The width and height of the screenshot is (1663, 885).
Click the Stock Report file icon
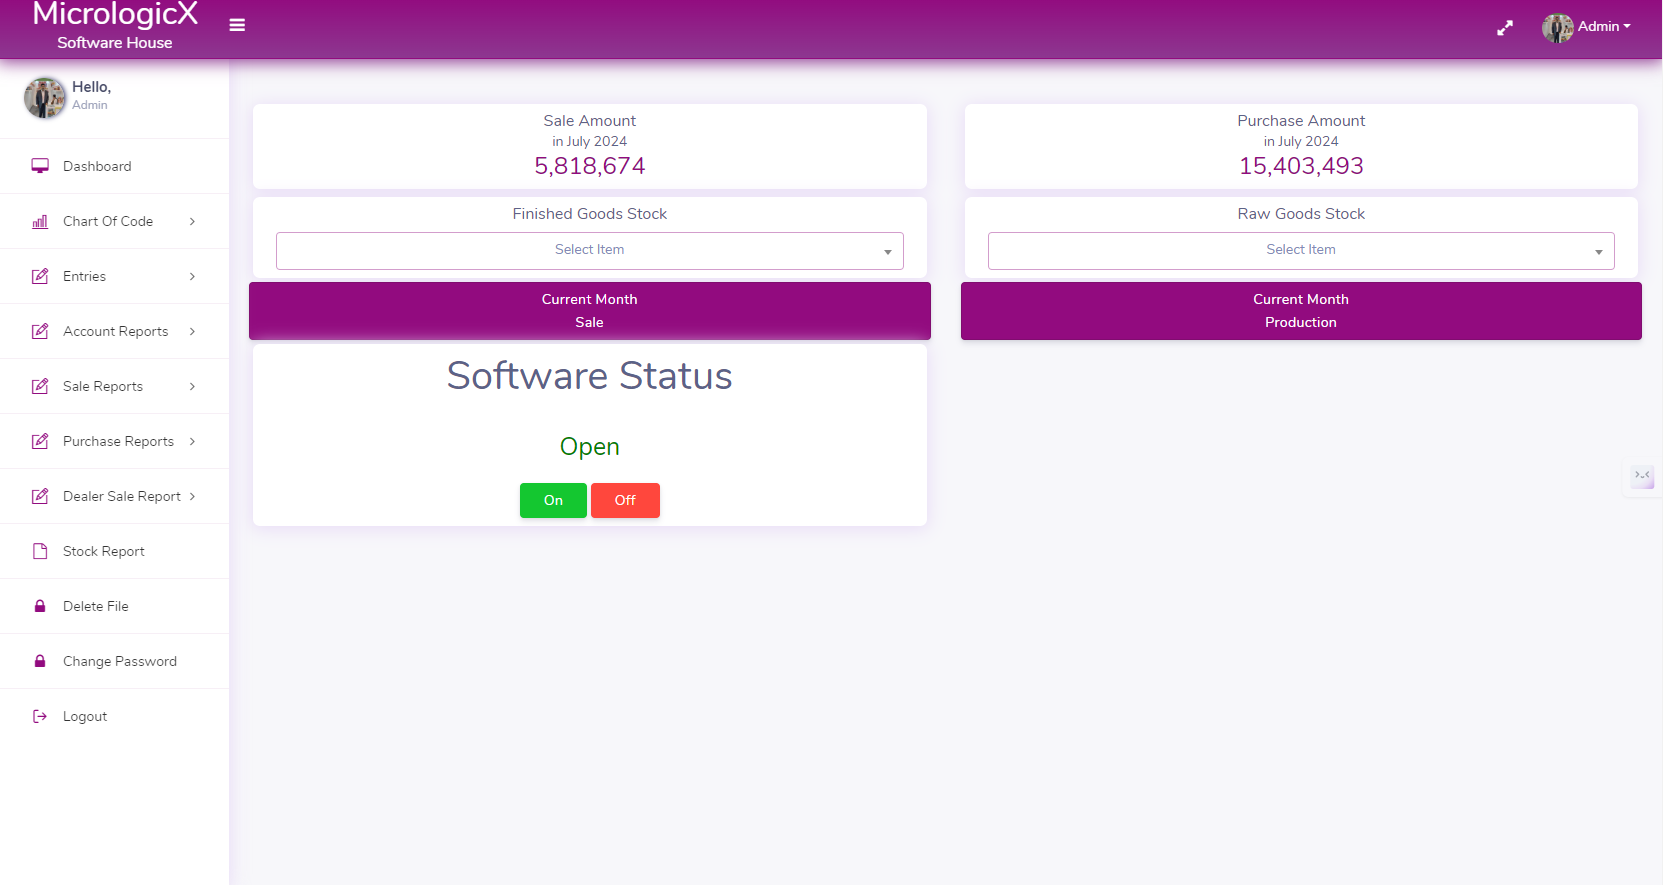click(40, 551)
